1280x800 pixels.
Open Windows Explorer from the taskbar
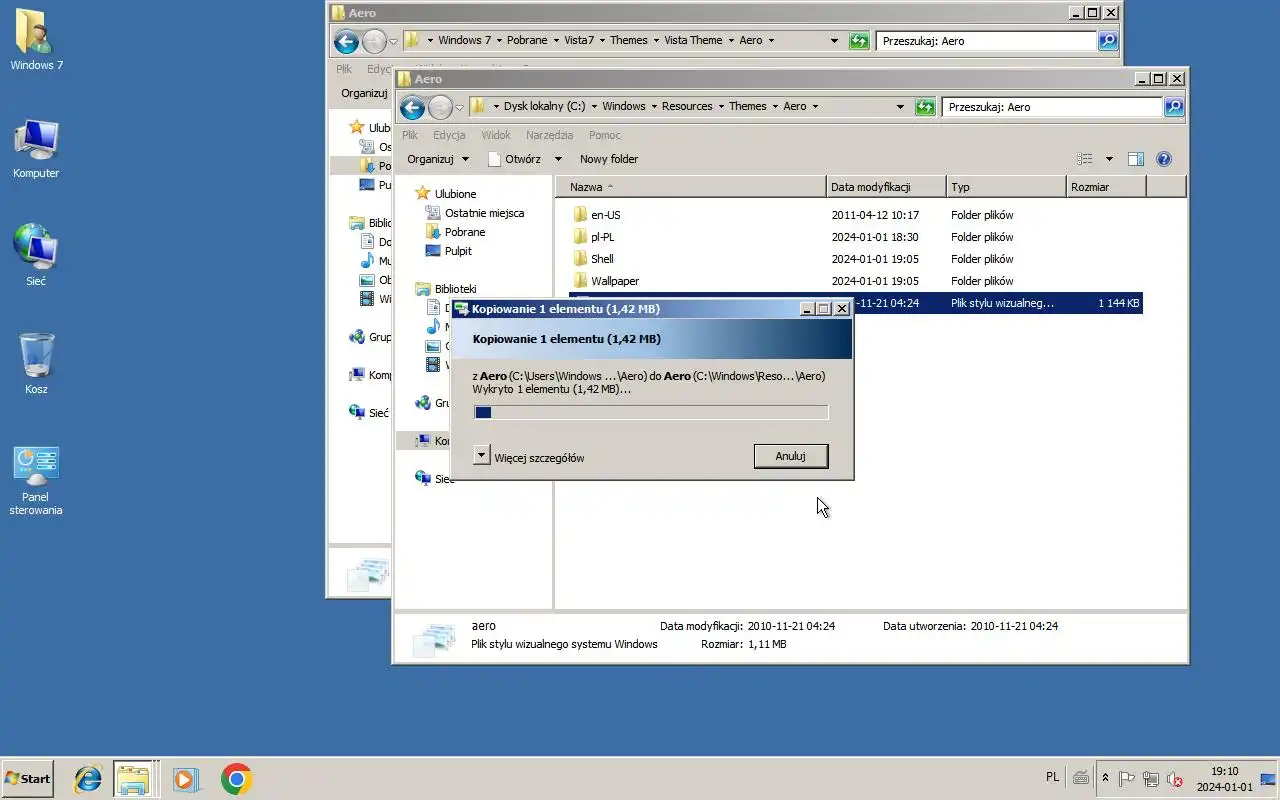pos(133,779)
